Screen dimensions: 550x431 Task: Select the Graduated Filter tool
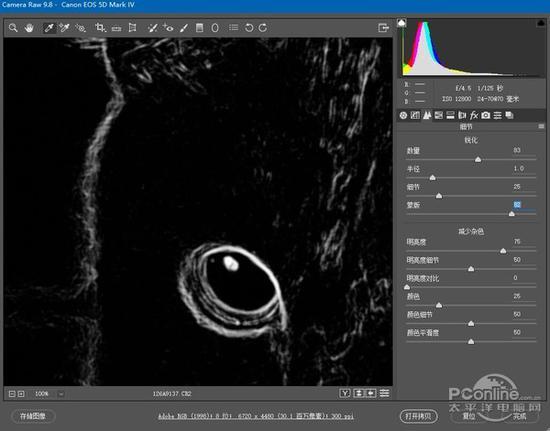(x=199, y=28)
